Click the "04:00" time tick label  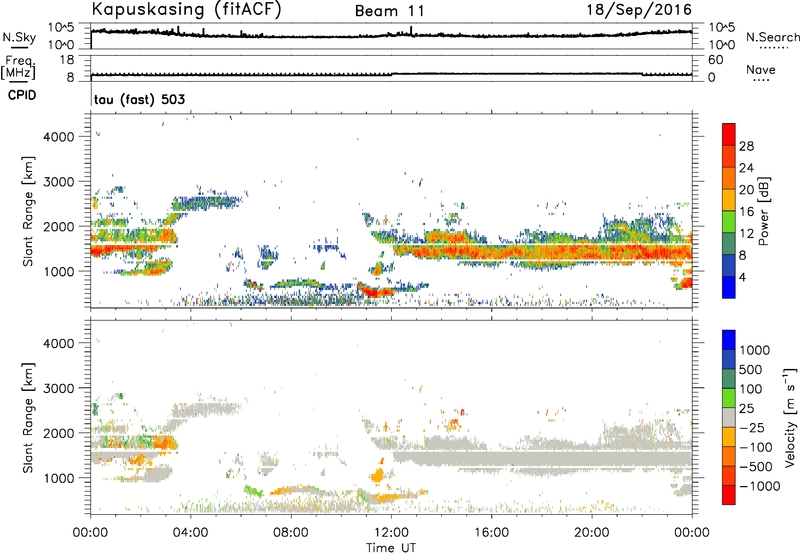[190, 533]
